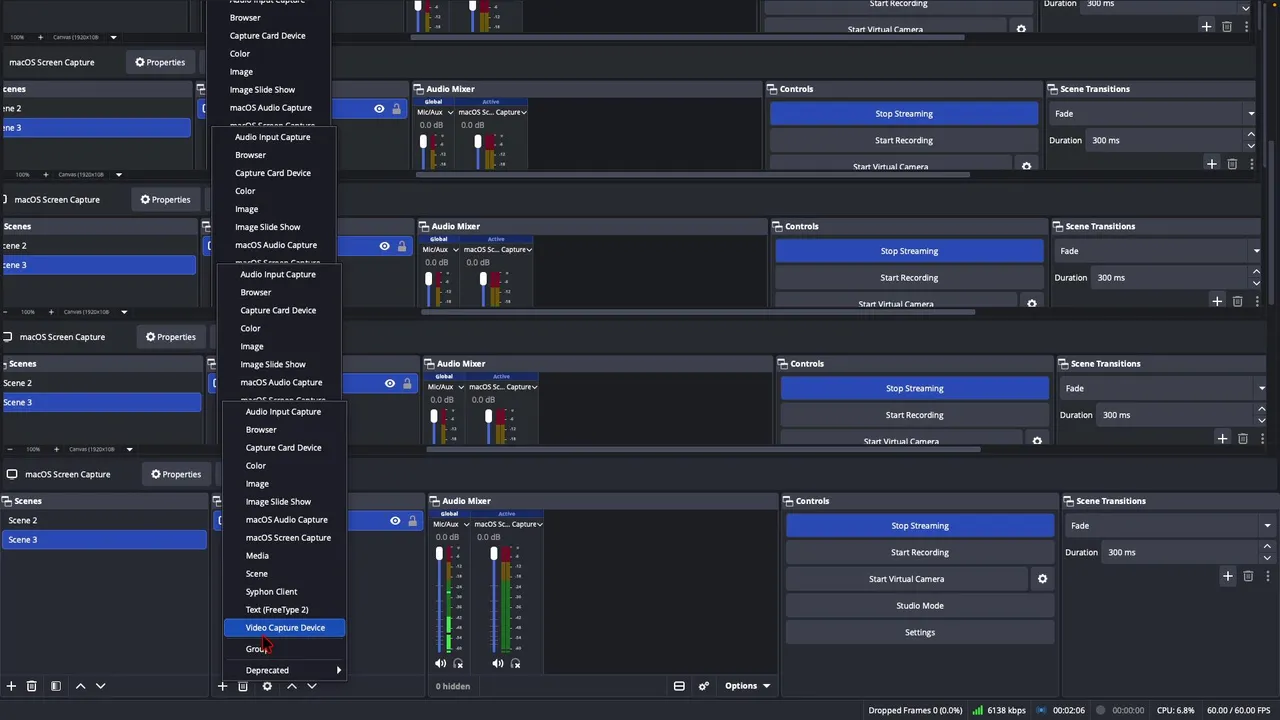Viewport: 1280px width, 720px height.
Task: Open advanced audio properties gears icon
Action: click(704, 686)
